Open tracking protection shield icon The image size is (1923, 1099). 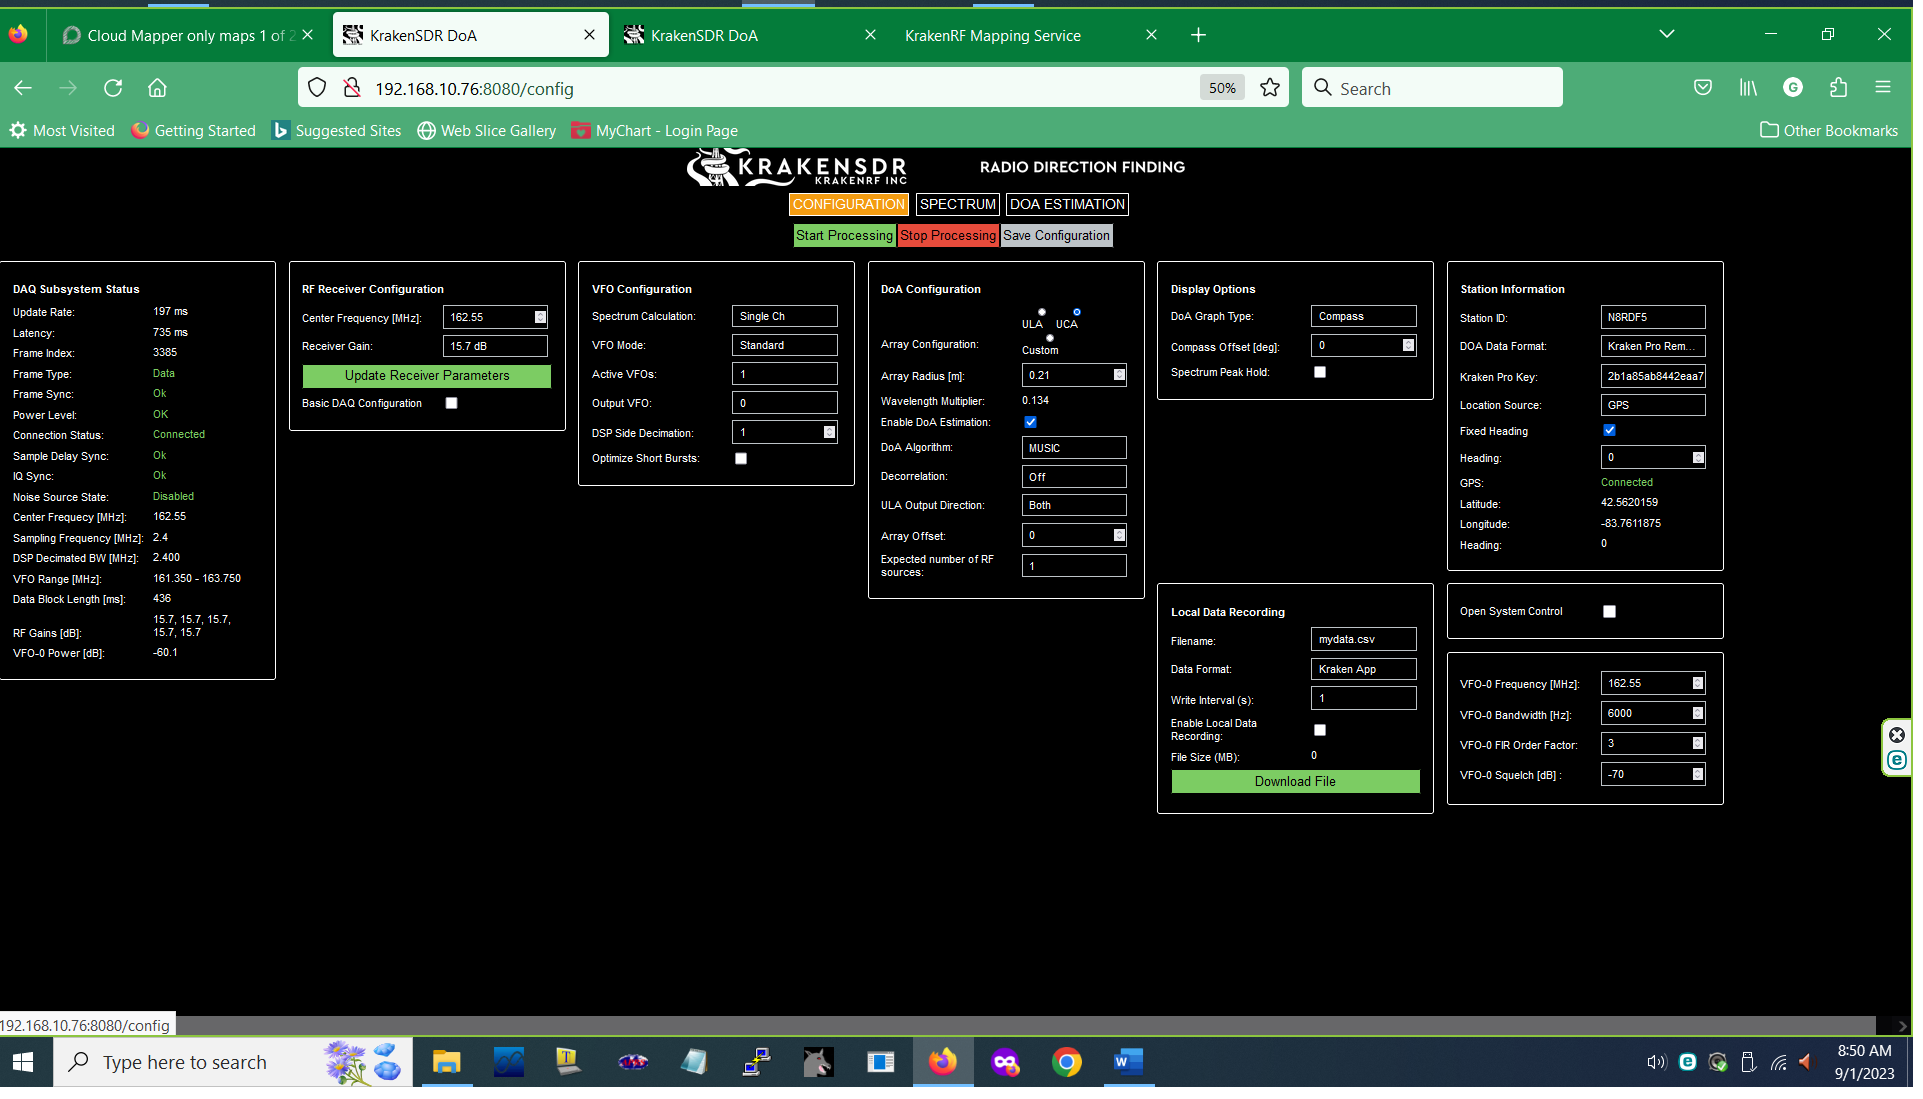click(317, 88)
